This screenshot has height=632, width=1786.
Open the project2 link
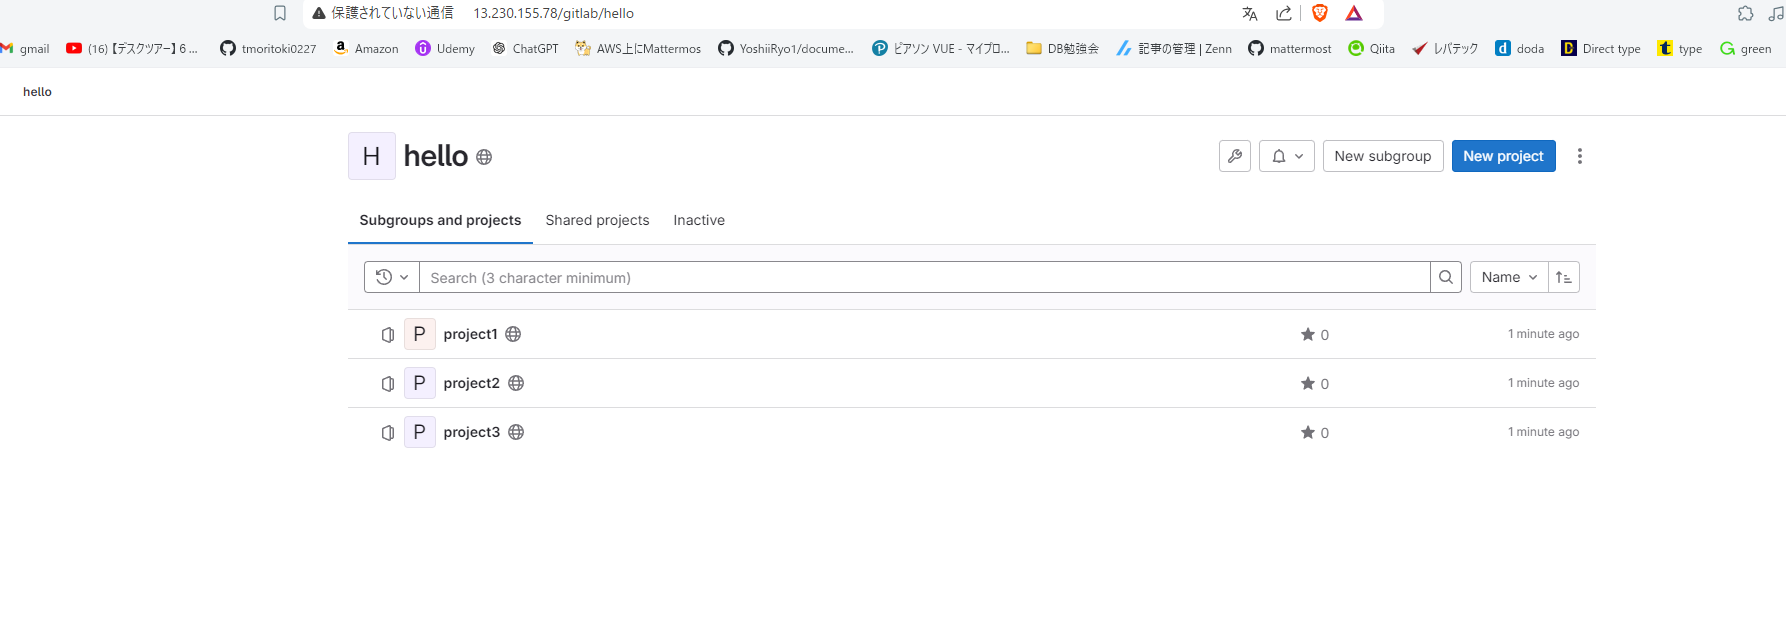pos(471,383)
